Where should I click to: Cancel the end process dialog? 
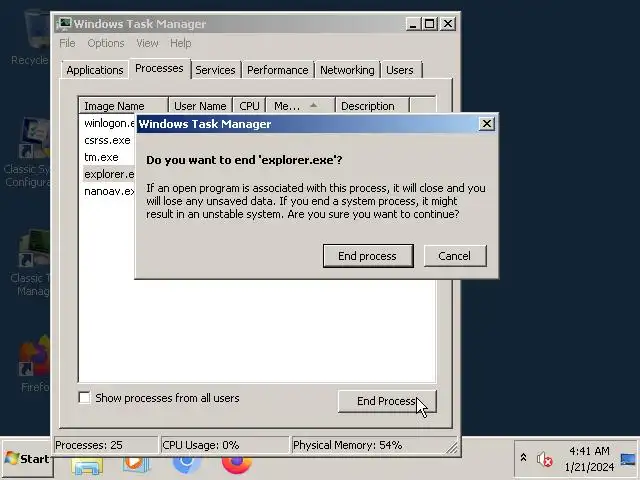(455, 256)
